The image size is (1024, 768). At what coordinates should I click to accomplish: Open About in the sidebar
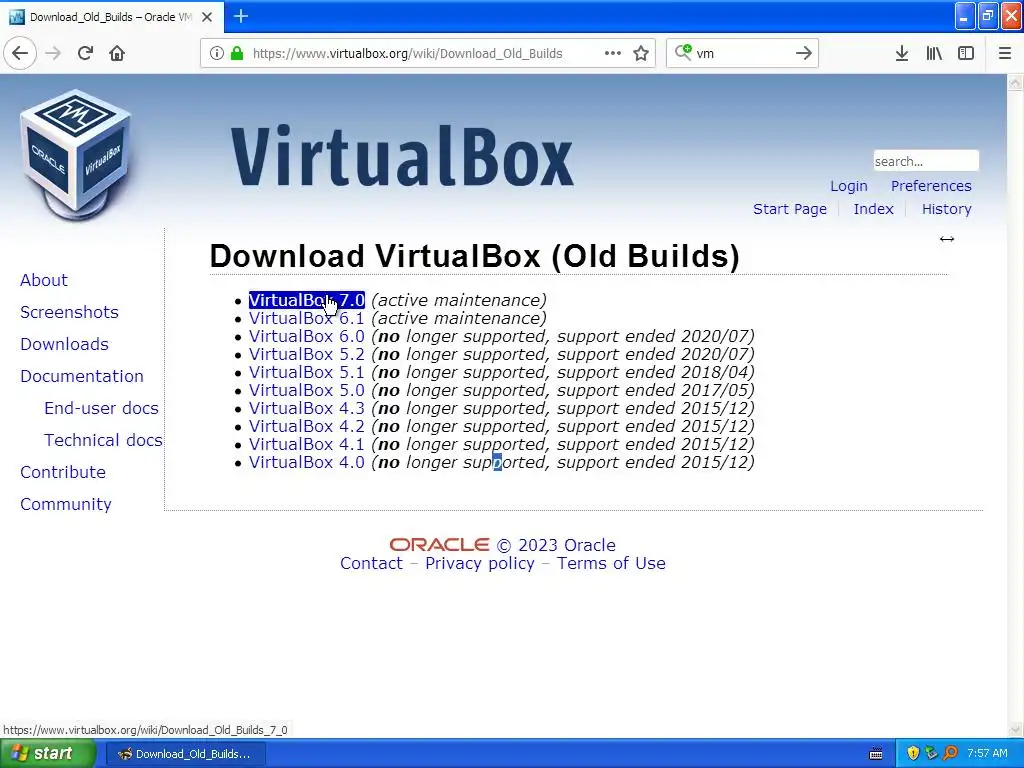pyautogui.click(x=44, y=280)
